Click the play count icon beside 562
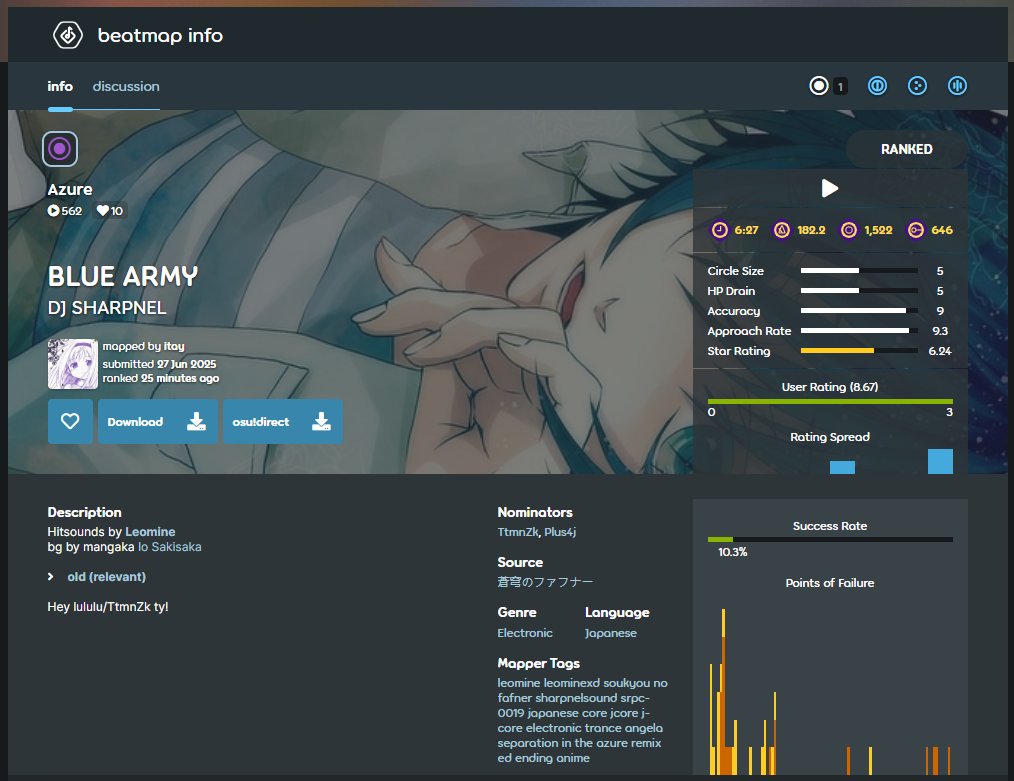 coord(53,210)
